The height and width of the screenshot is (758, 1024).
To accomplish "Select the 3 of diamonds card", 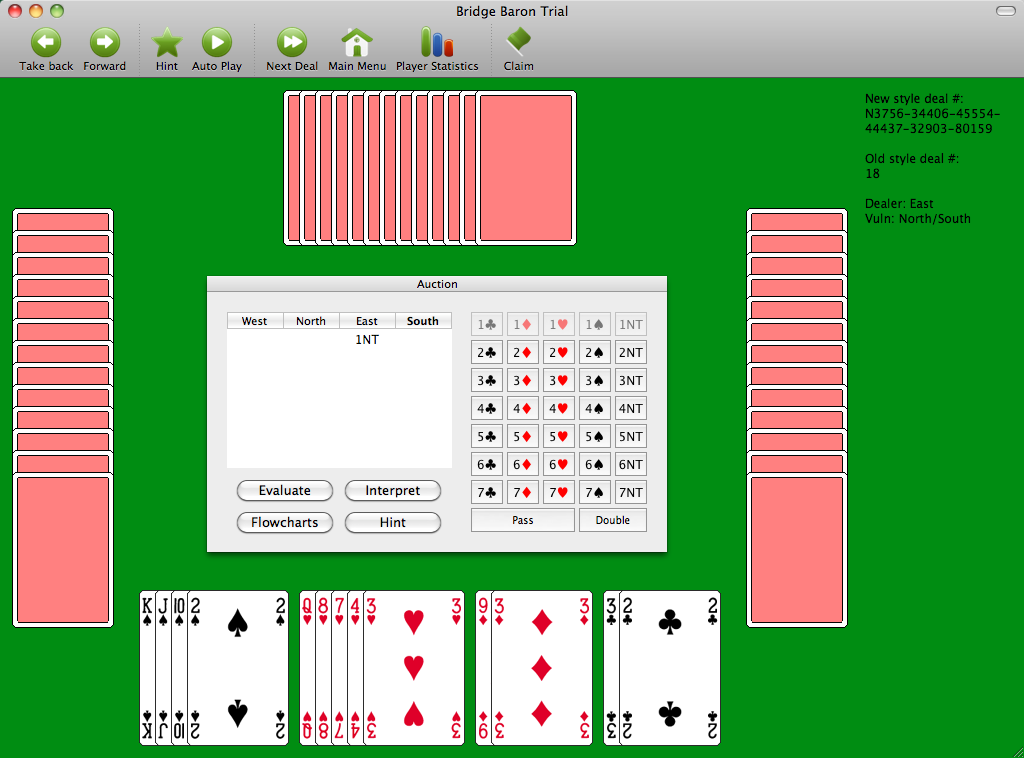I will [x=541, y=668].
